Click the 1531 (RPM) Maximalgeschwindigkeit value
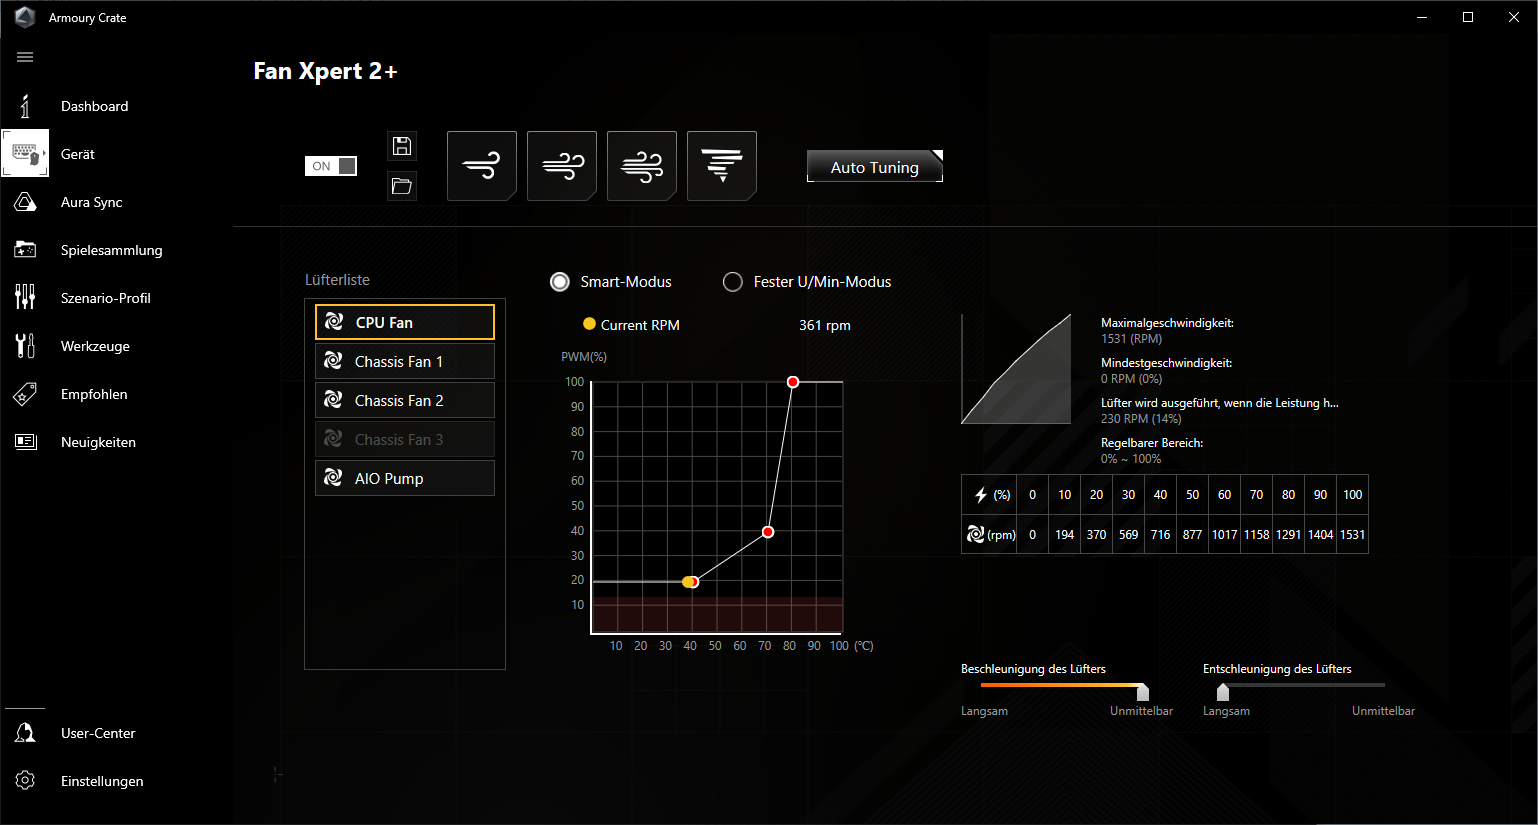This screenshot has width=1538, height=825. 1131,339
